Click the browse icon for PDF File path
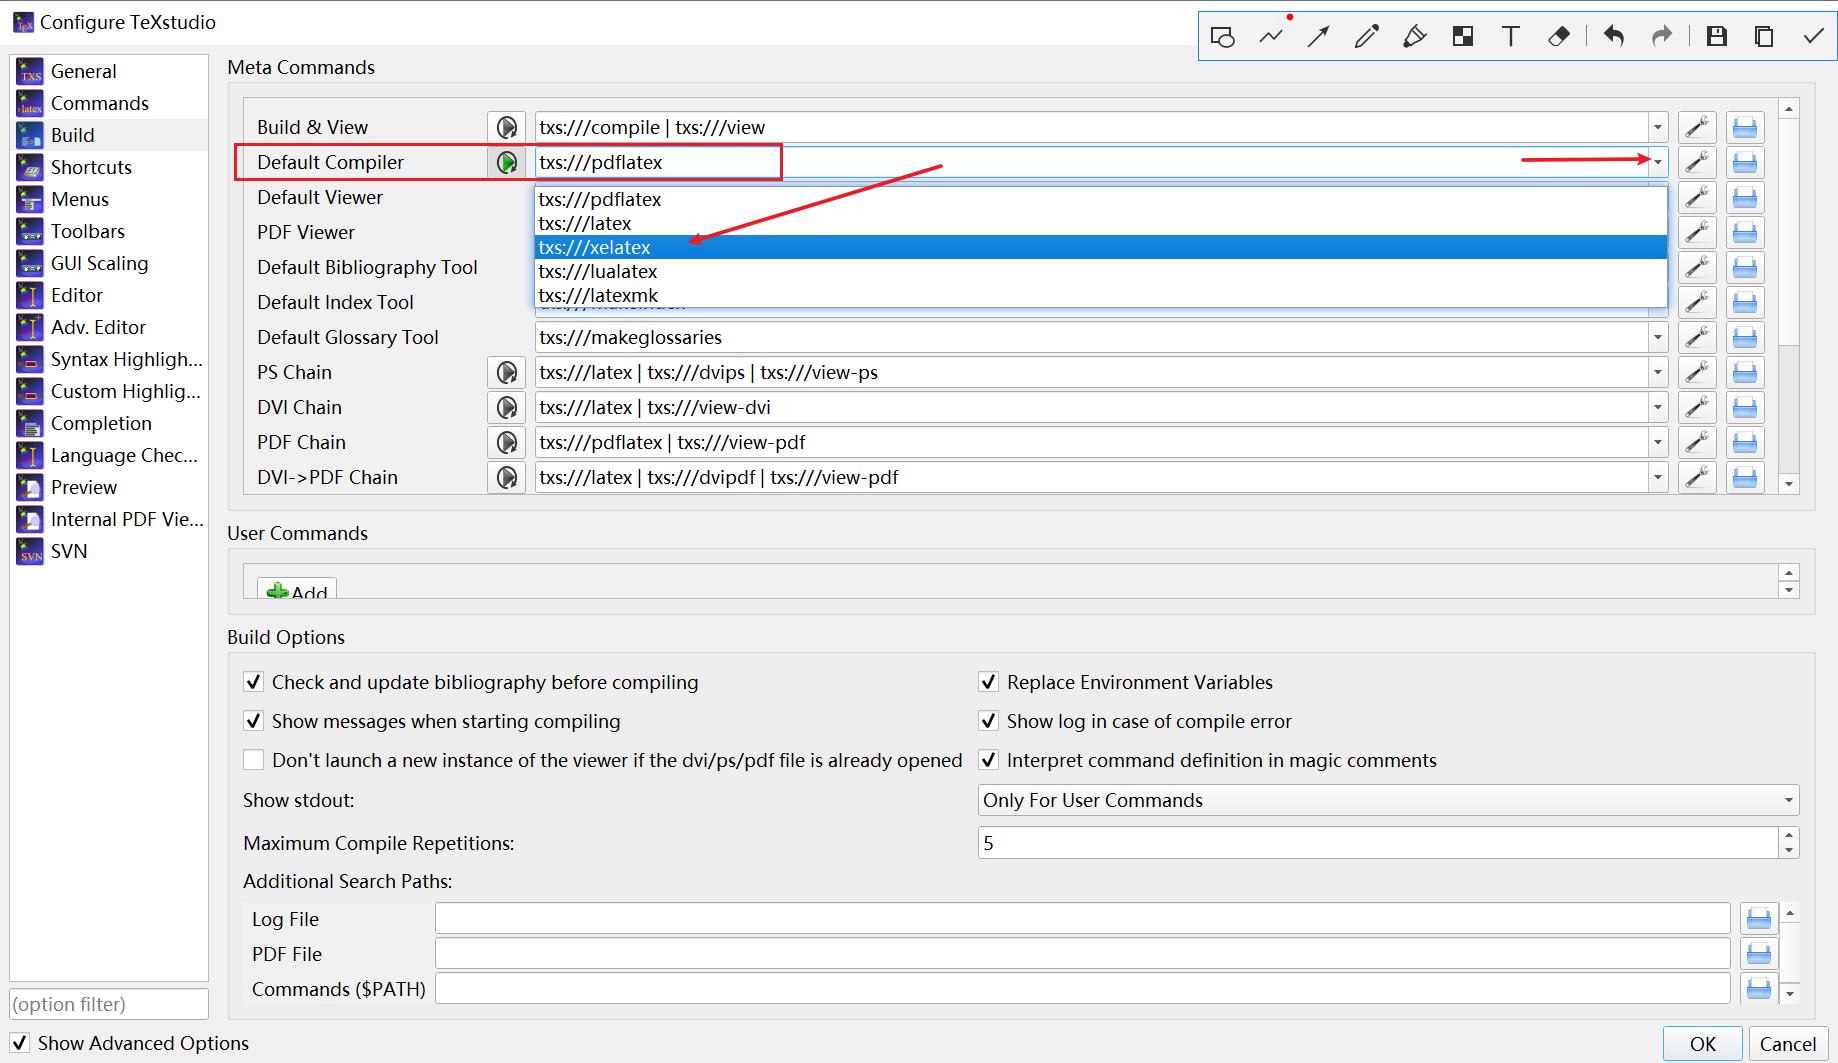This screenshot has height=1063, width=1838. tap(1759, 953)
